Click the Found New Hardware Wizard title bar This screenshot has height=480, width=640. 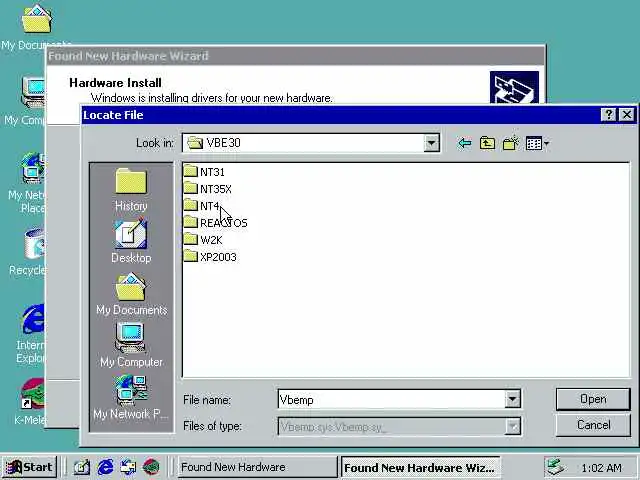pos(296,56)
